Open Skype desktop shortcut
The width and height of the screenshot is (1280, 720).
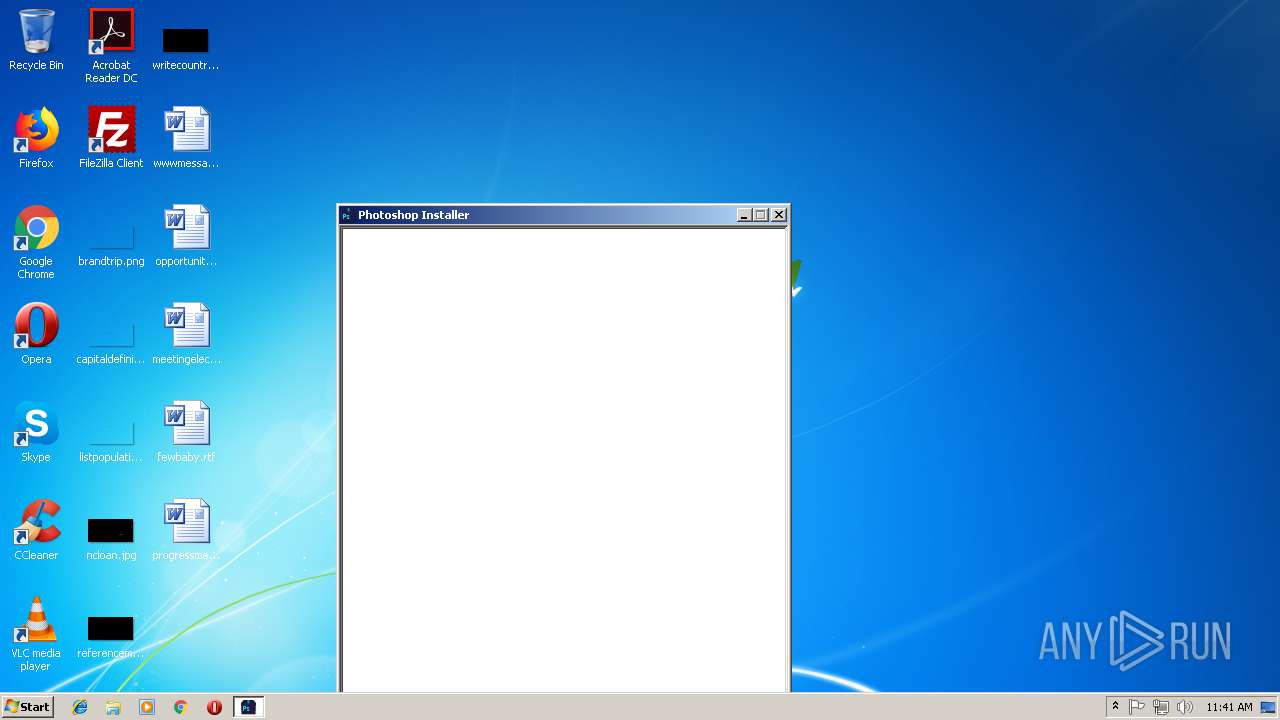(x=36, y=432)
